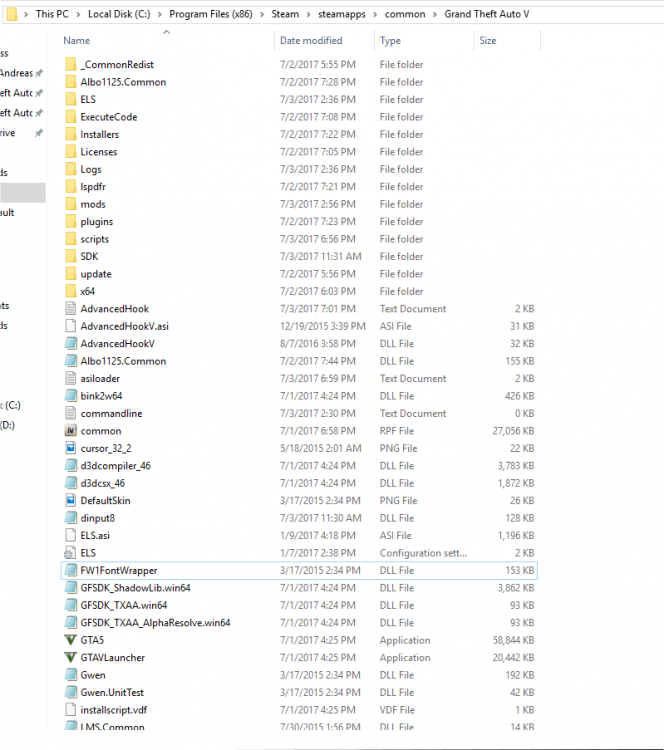Select GFSDK_ShadowLib.win64 file name

[x=135, y=587]
